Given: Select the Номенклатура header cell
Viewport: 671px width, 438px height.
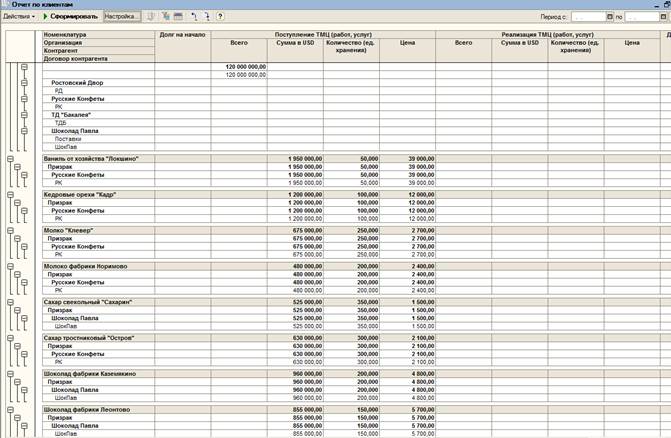Looking at the screenshot, I should click(x=98, y=35).
